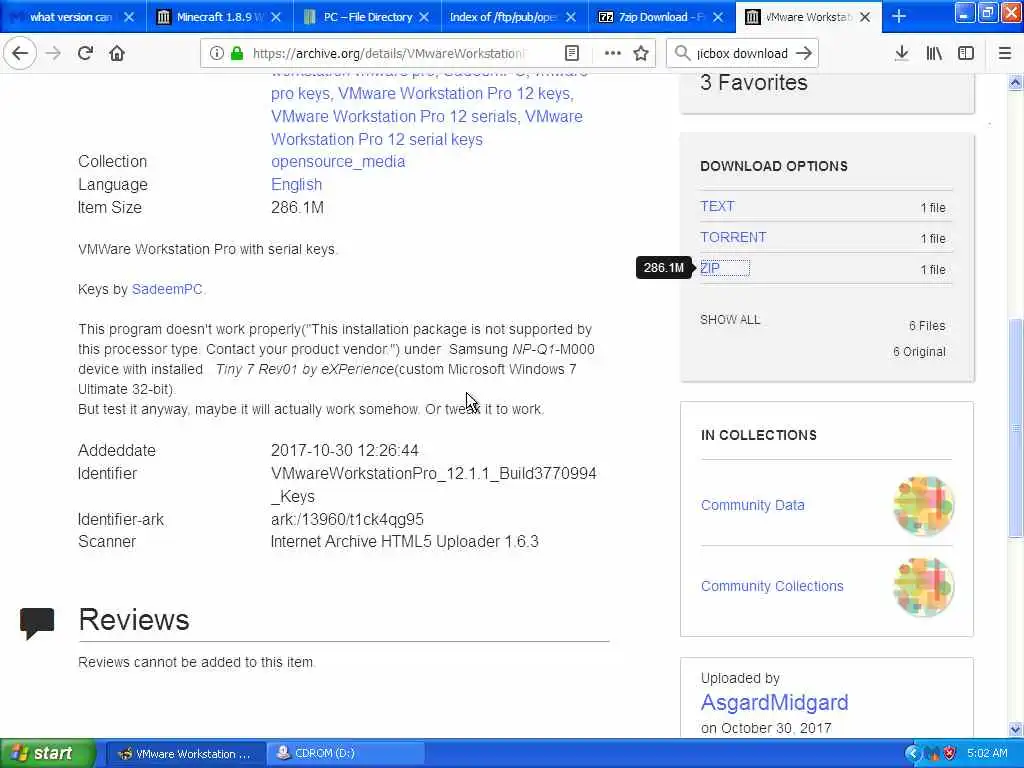Click the 5:02 AM taskbar clock

[x=987, y=754]
